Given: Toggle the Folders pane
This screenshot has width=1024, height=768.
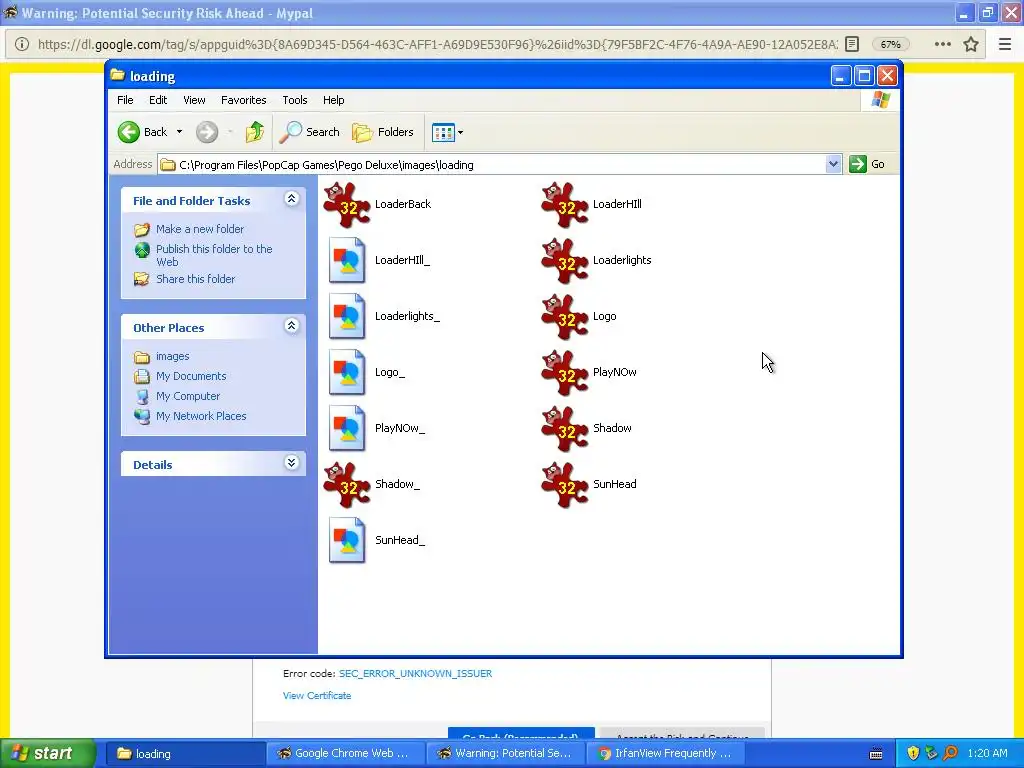Looking at the screenshot, I should (x=383, y=132).
